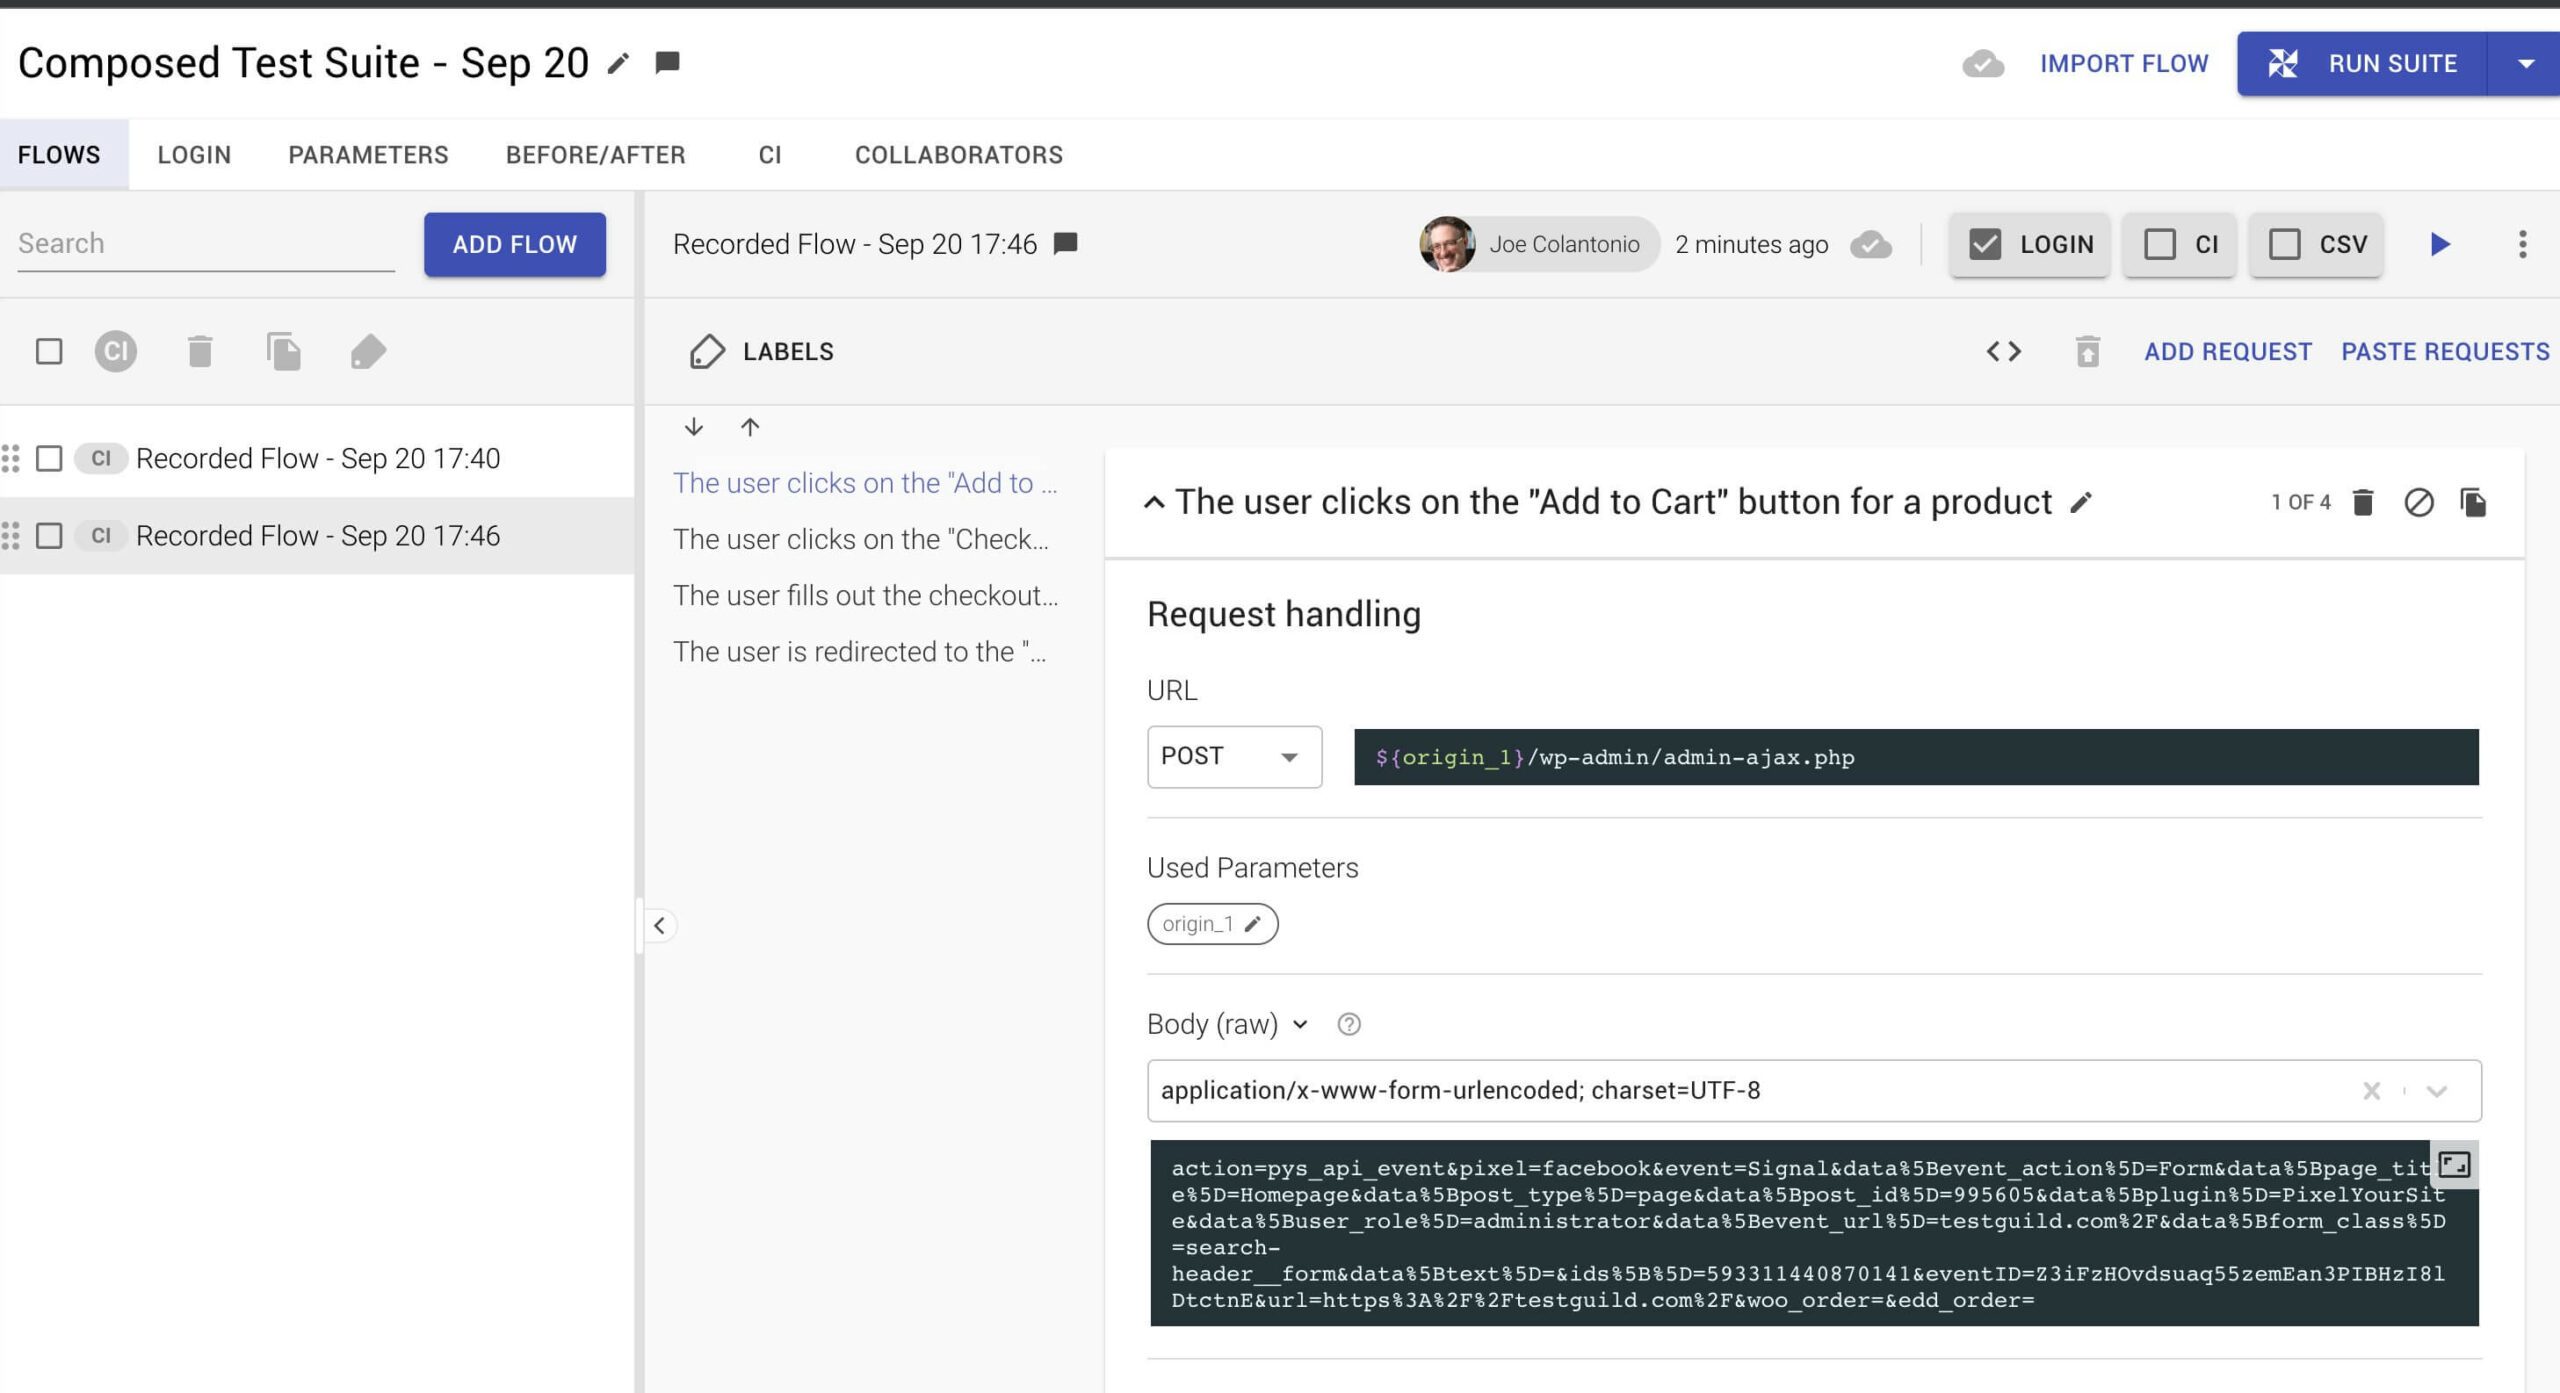Screen dimensions: 2560x1393
Task: Select the FLOWS tab
Action: coord(60,156)
